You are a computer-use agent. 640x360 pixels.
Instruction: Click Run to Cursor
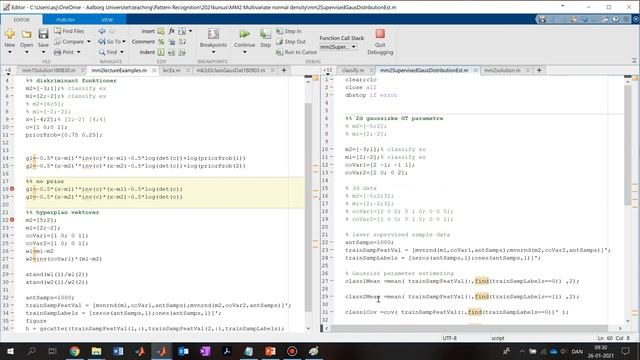pos(296,52)
